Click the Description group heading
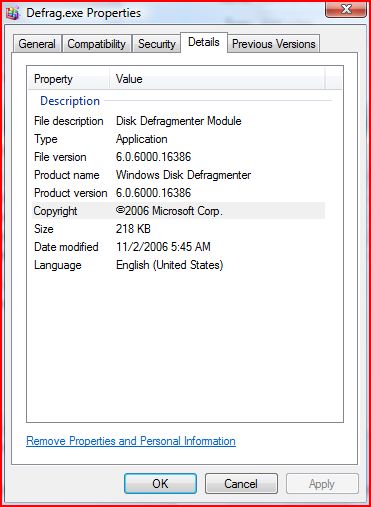371x507 pixels. pyautogui.click(x=70, y=101)
